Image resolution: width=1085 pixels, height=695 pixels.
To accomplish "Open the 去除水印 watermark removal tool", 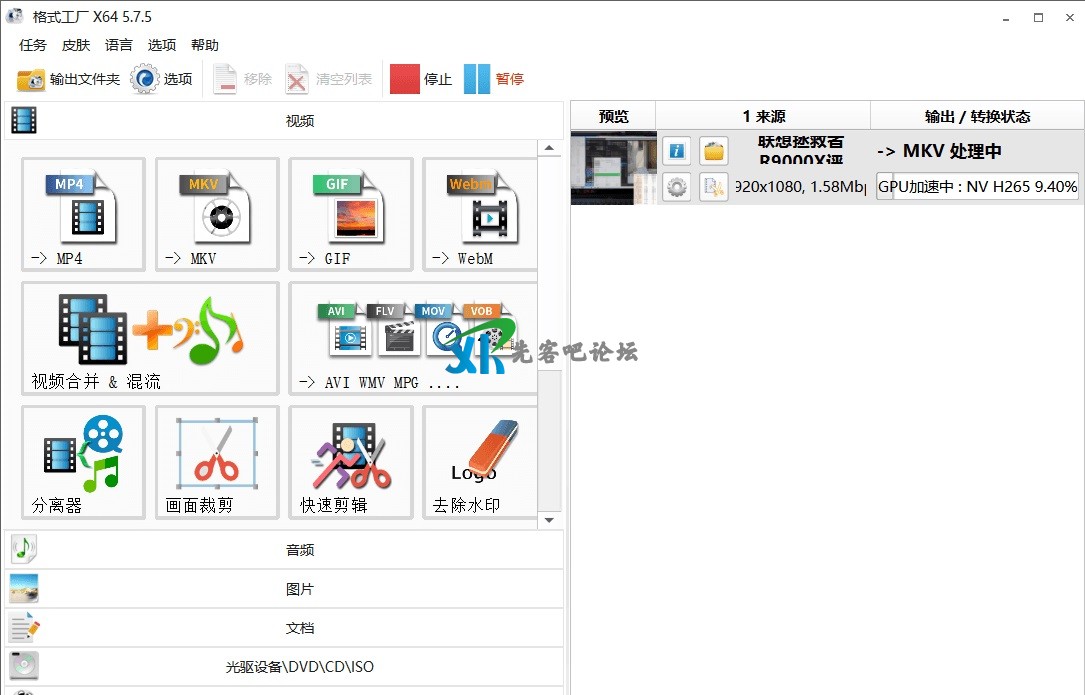I will (x=480, y=462).
